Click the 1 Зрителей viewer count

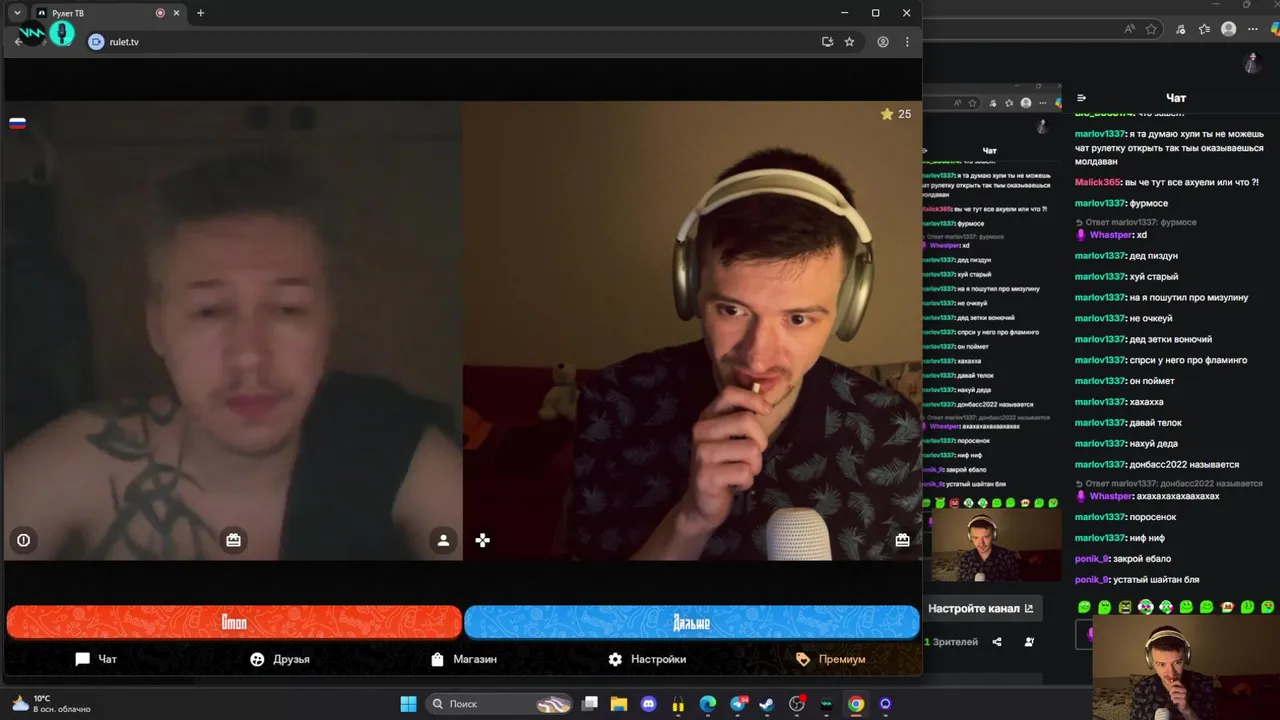[x=951, y=642]
